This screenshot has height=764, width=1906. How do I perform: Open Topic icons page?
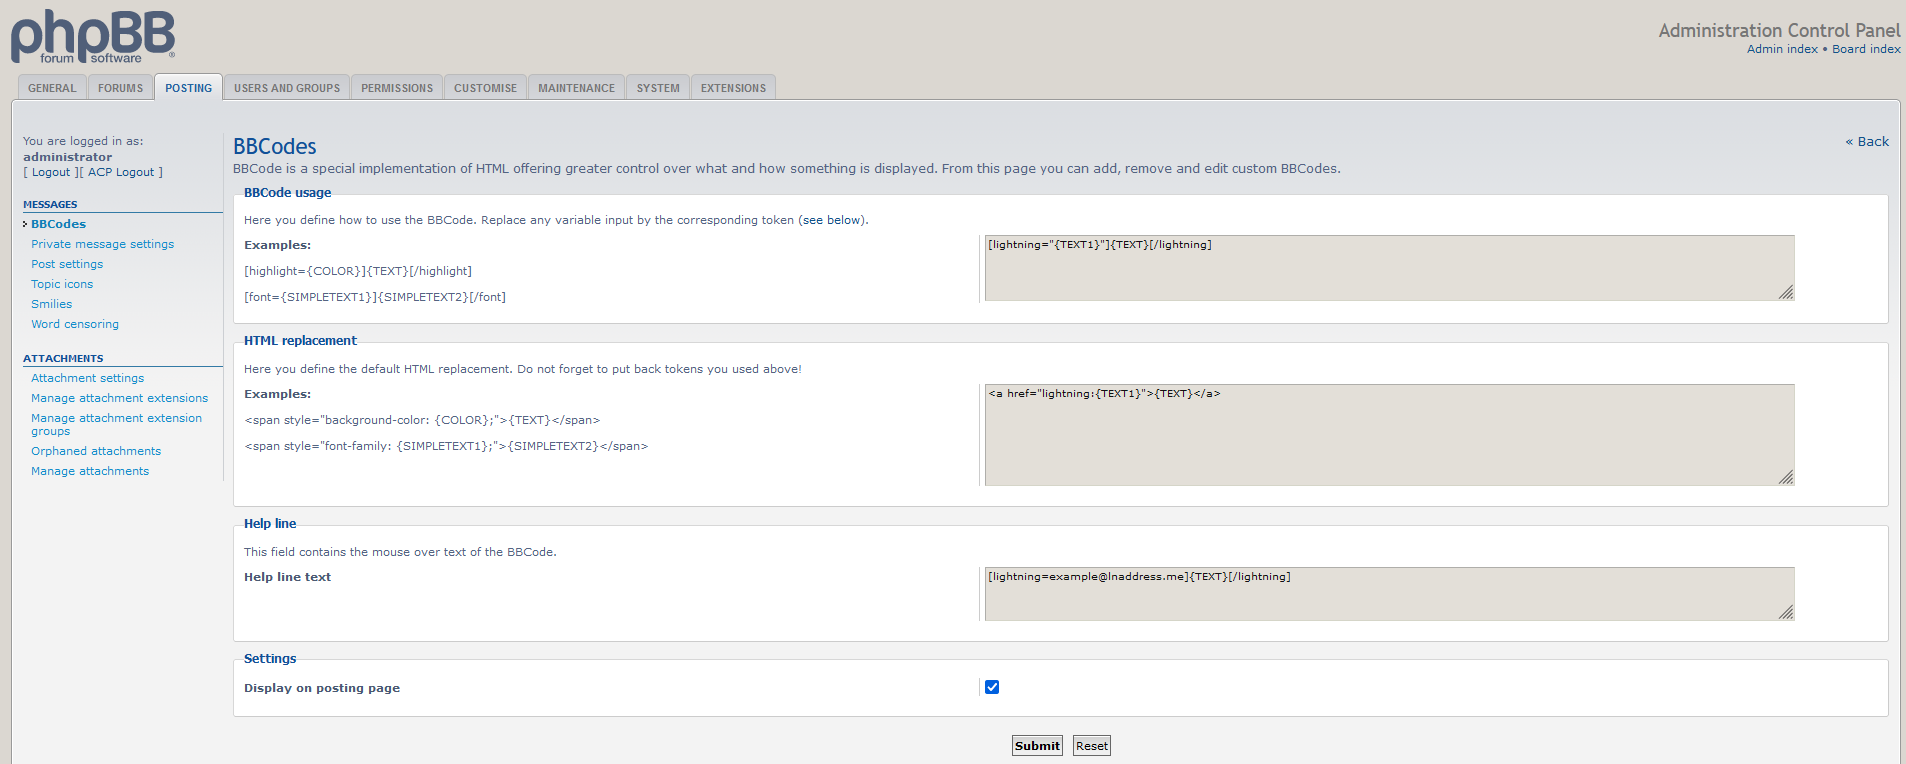coord(62,284)
